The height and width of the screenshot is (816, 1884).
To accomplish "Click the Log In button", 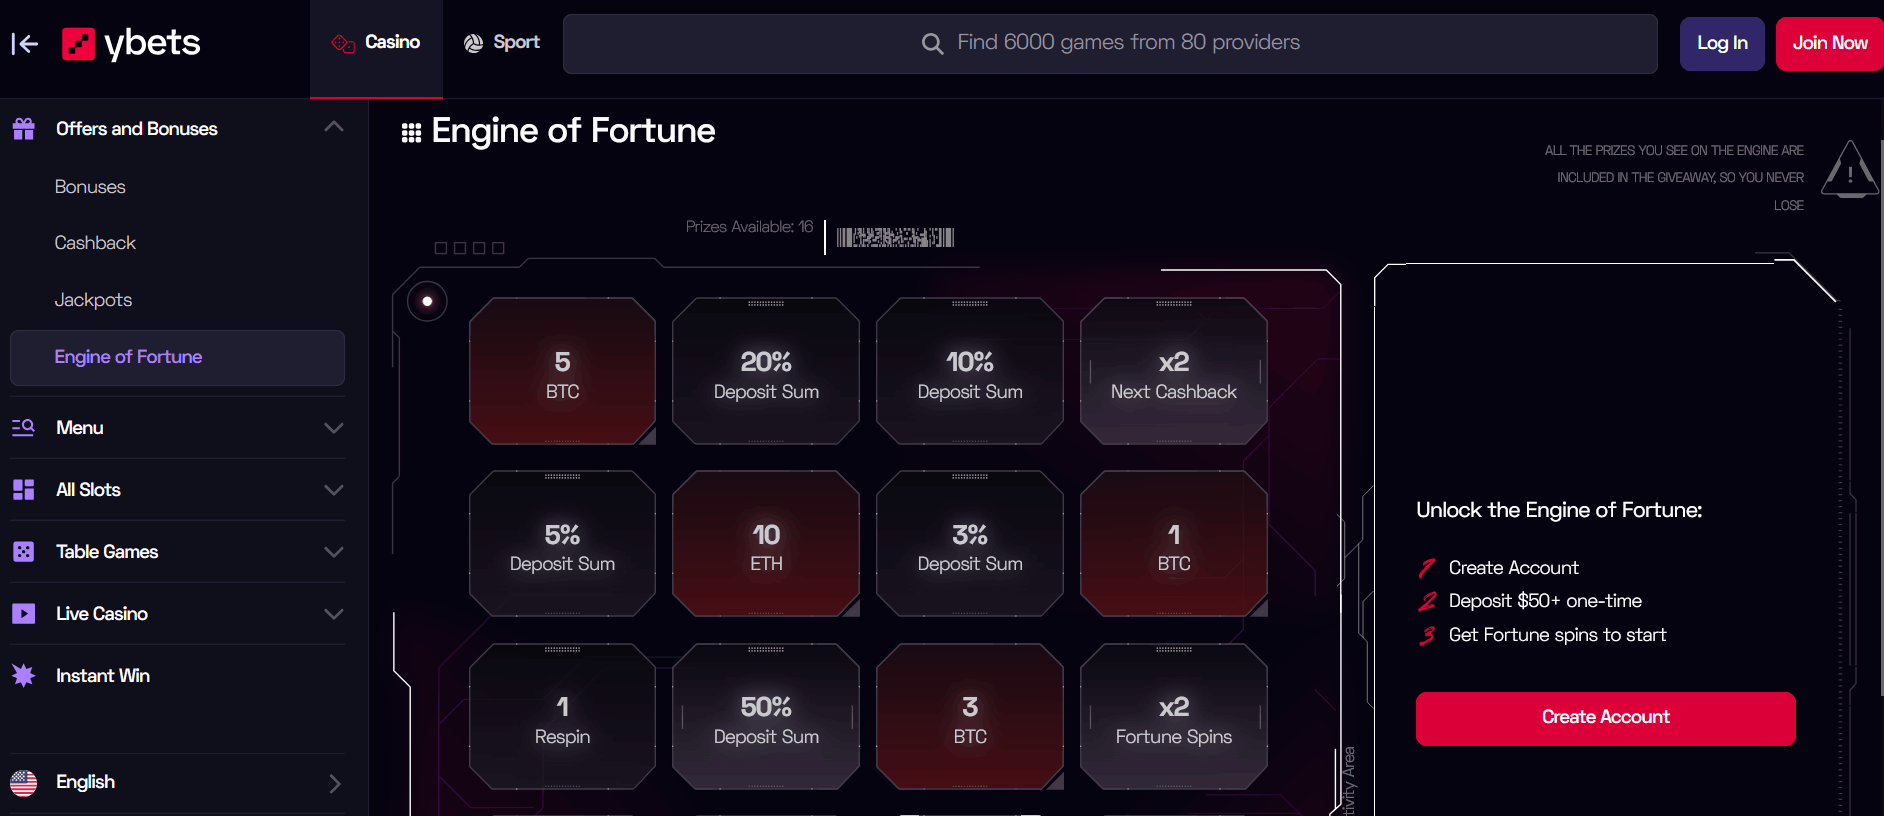I will [1722, 43].
